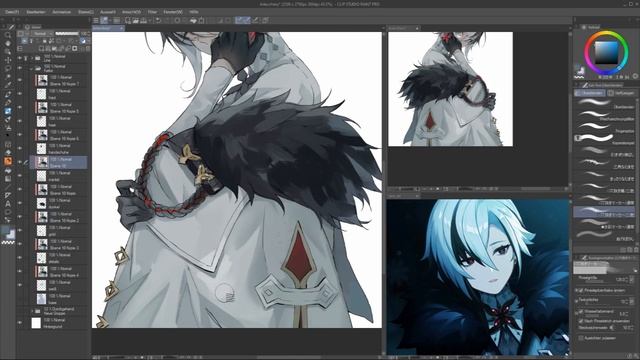Viewport: 640px width, 360px height.
Task: Switch to the main canvas document tab
Action: [108, 28]
